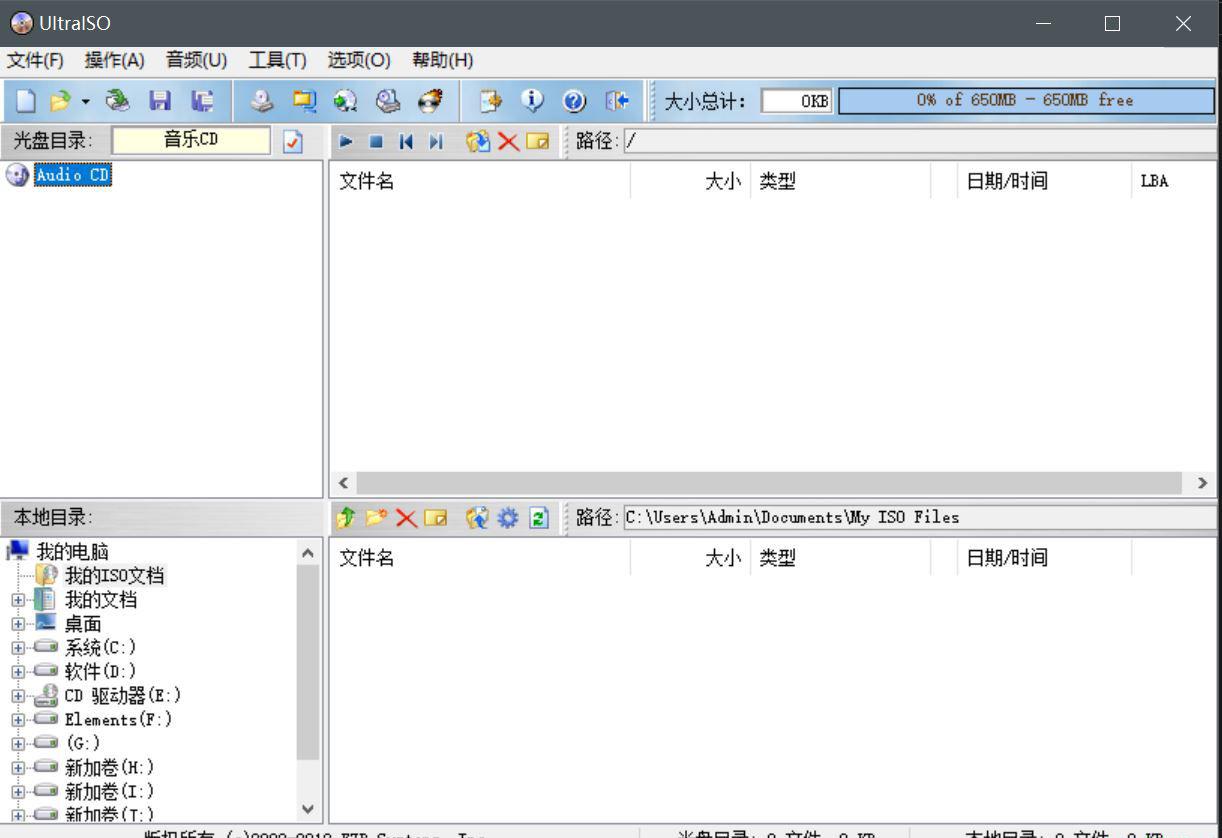Click local tree scrollbar down arrow
This screenshot has height=838, width=1222.
(308, 809)
